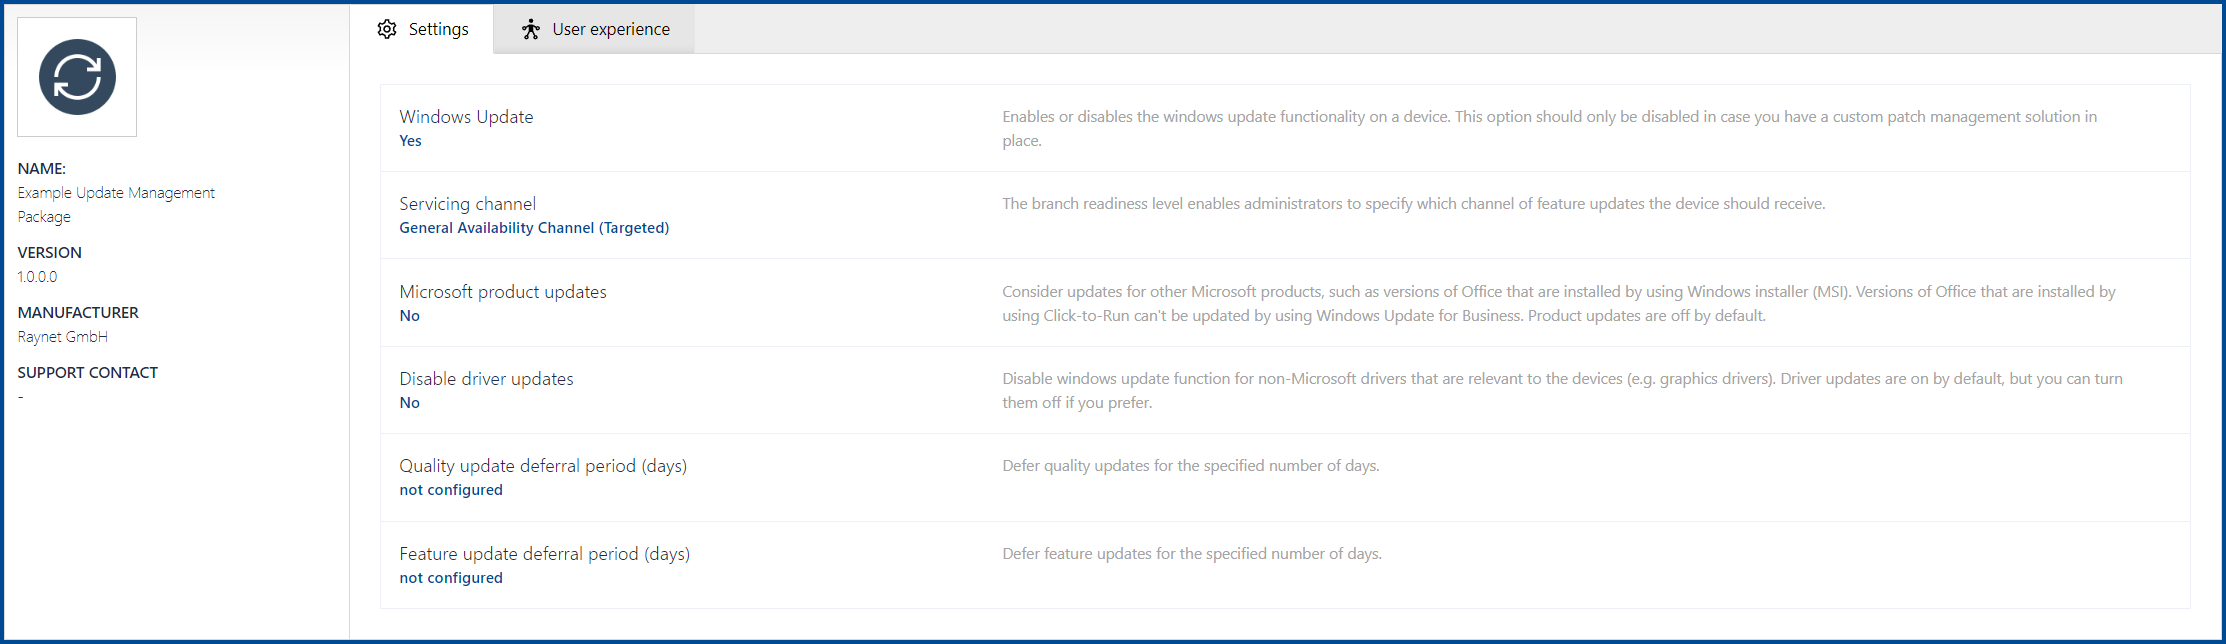
Task: Open the Windows Update setting
Action: click(466, 116)
